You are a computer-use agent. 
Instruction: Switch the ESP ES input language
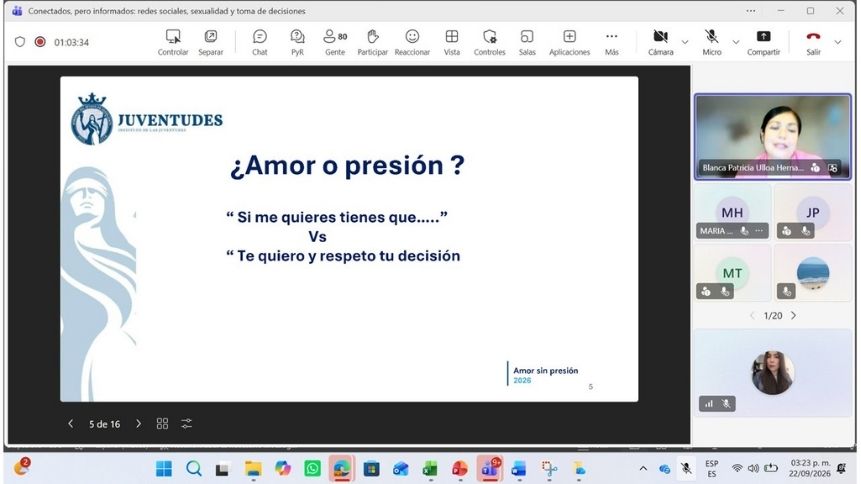[712, 469]
